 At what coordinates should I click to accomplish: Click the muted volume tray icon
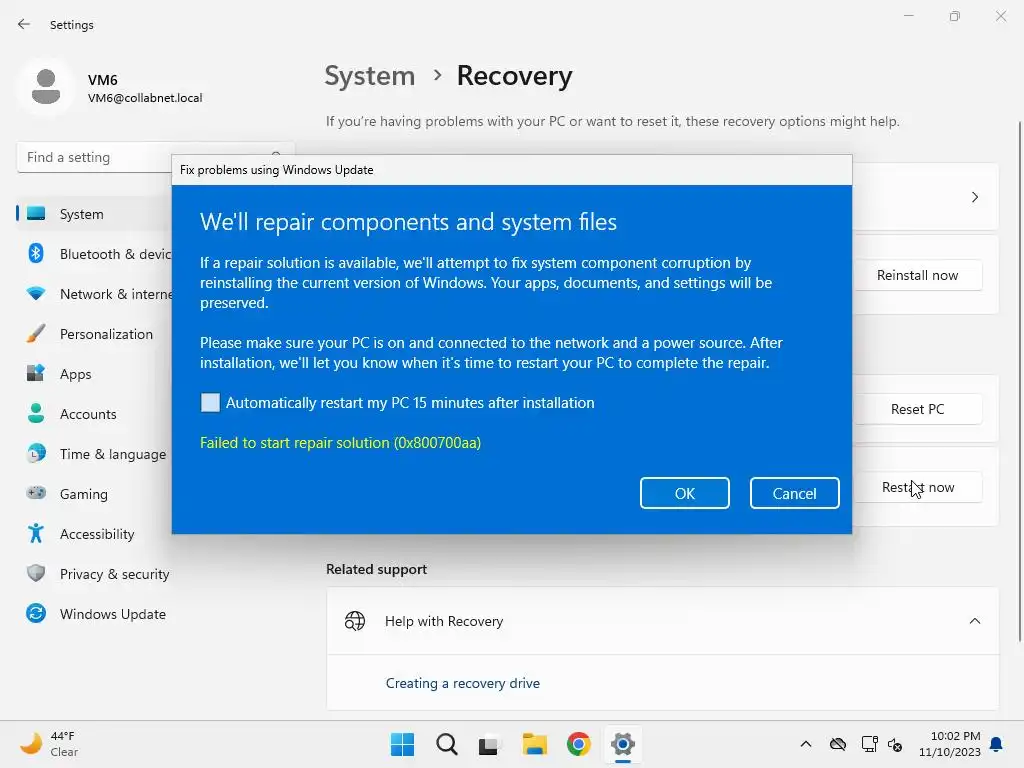[x=895, y=744]
